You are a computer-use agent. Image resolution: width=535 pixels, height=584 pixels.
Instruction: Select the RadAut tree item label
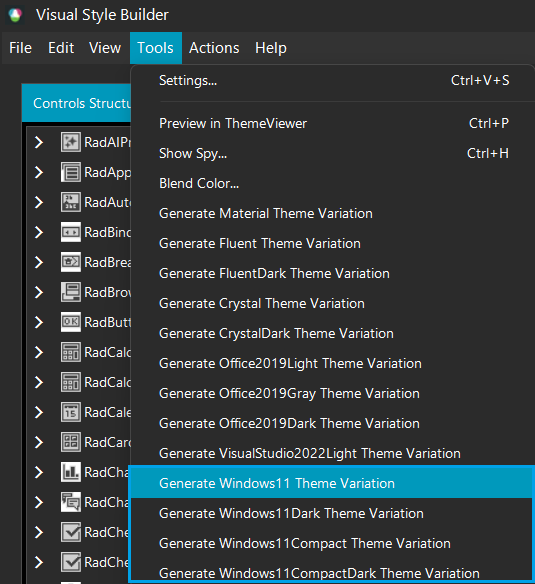(108, 202)
